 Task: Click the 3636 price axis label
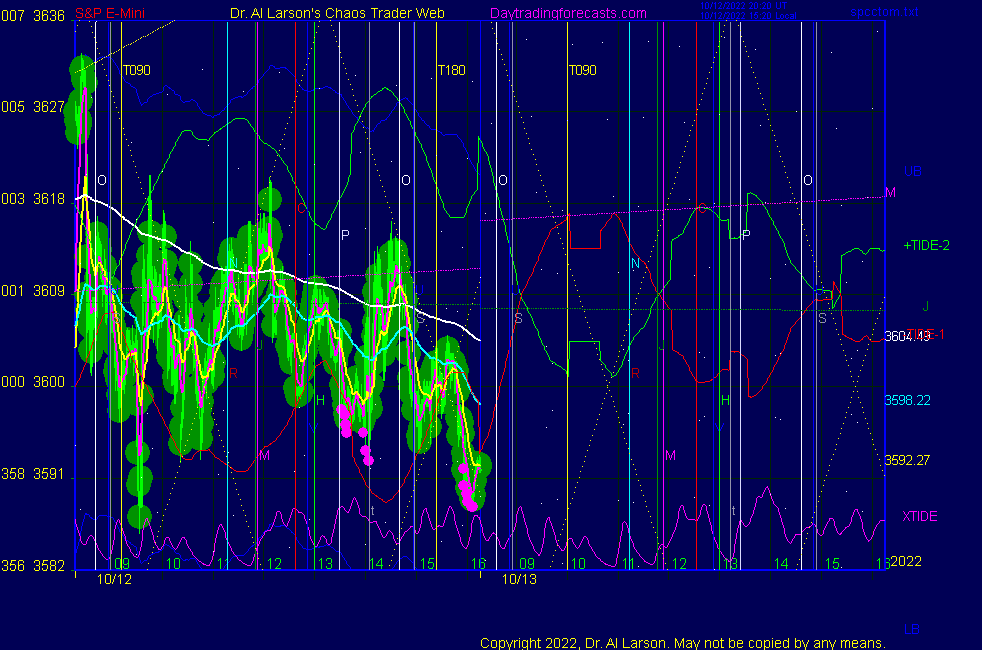pos(48,15)
